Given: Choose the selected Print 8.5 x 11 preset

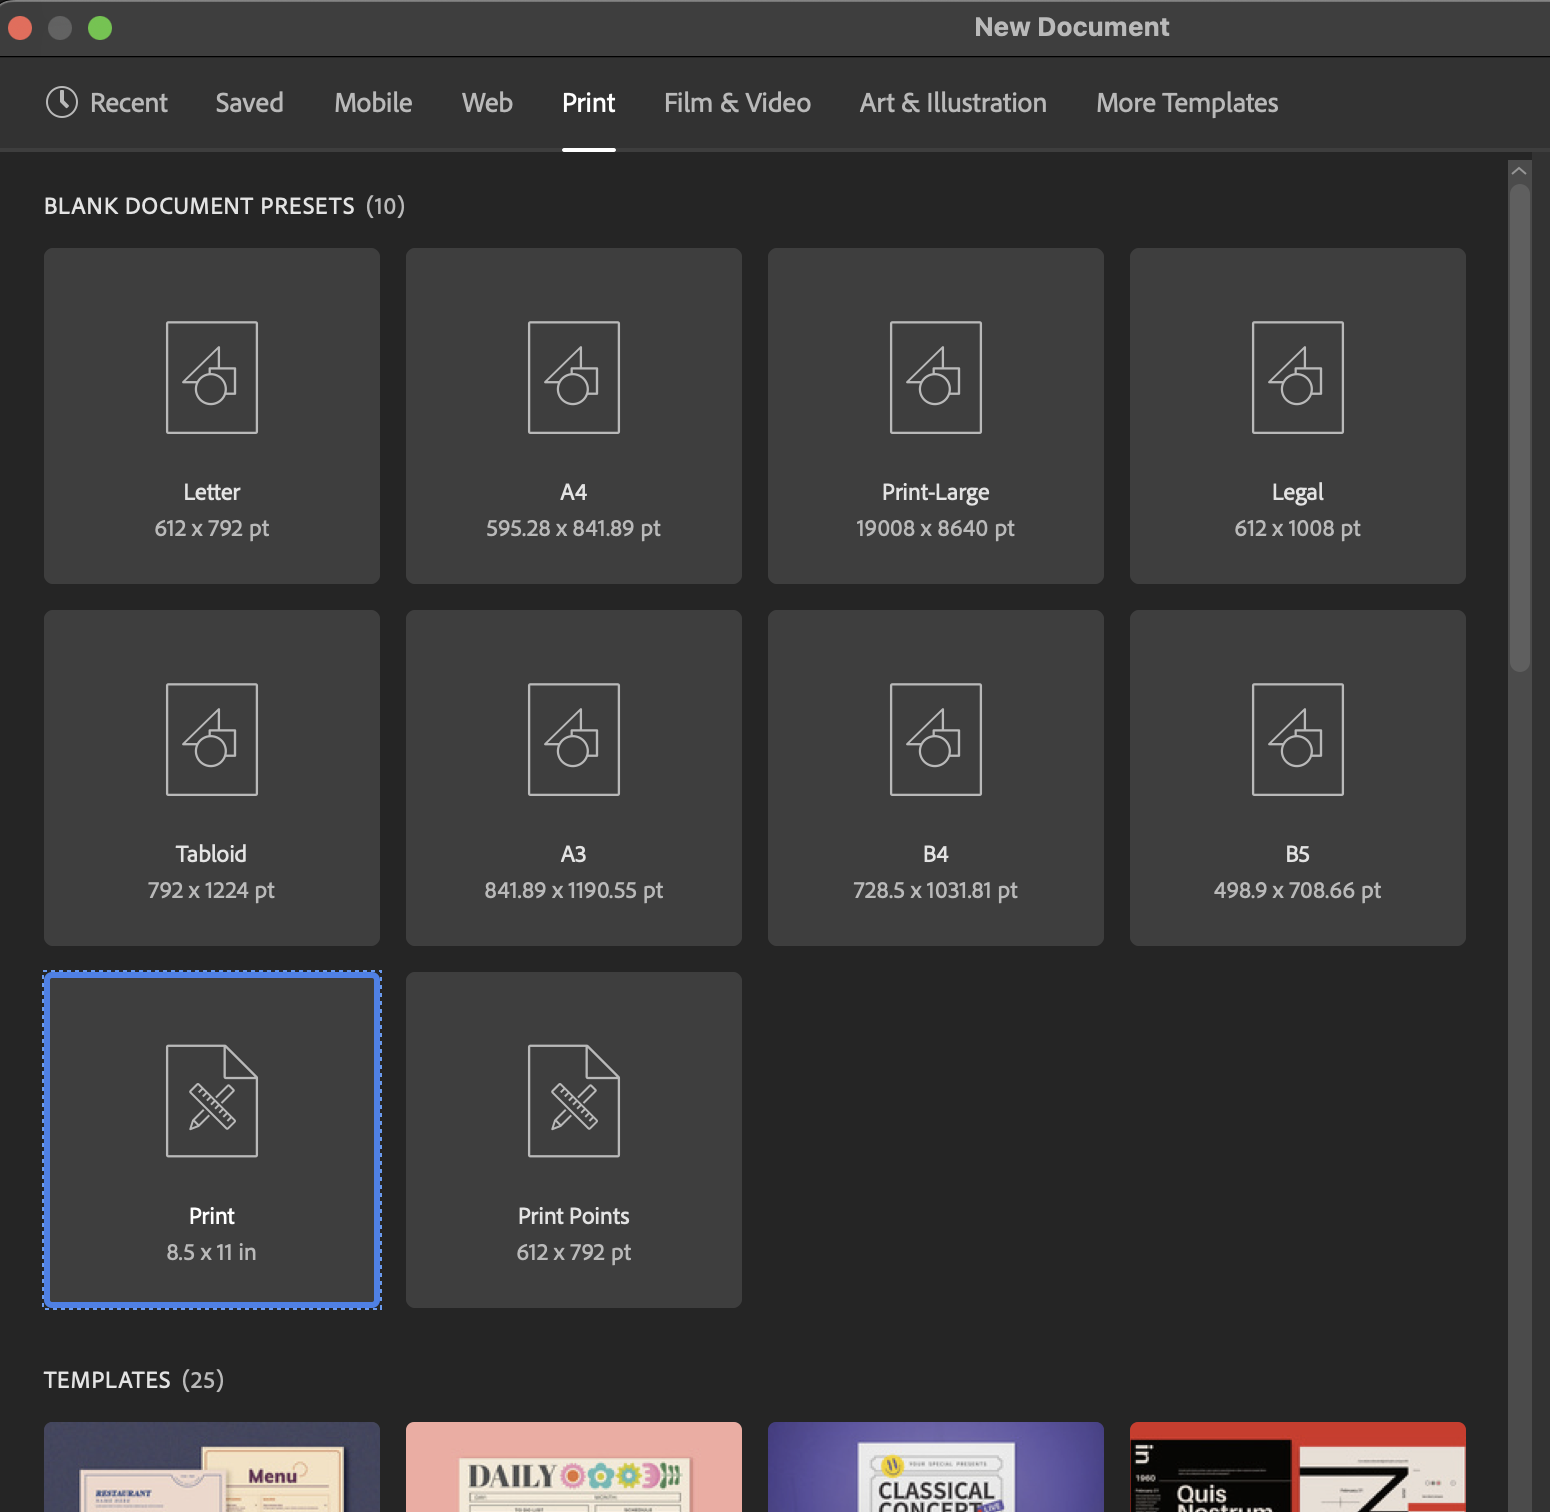Looking at the screenshot, I should tap(211, 1139).
